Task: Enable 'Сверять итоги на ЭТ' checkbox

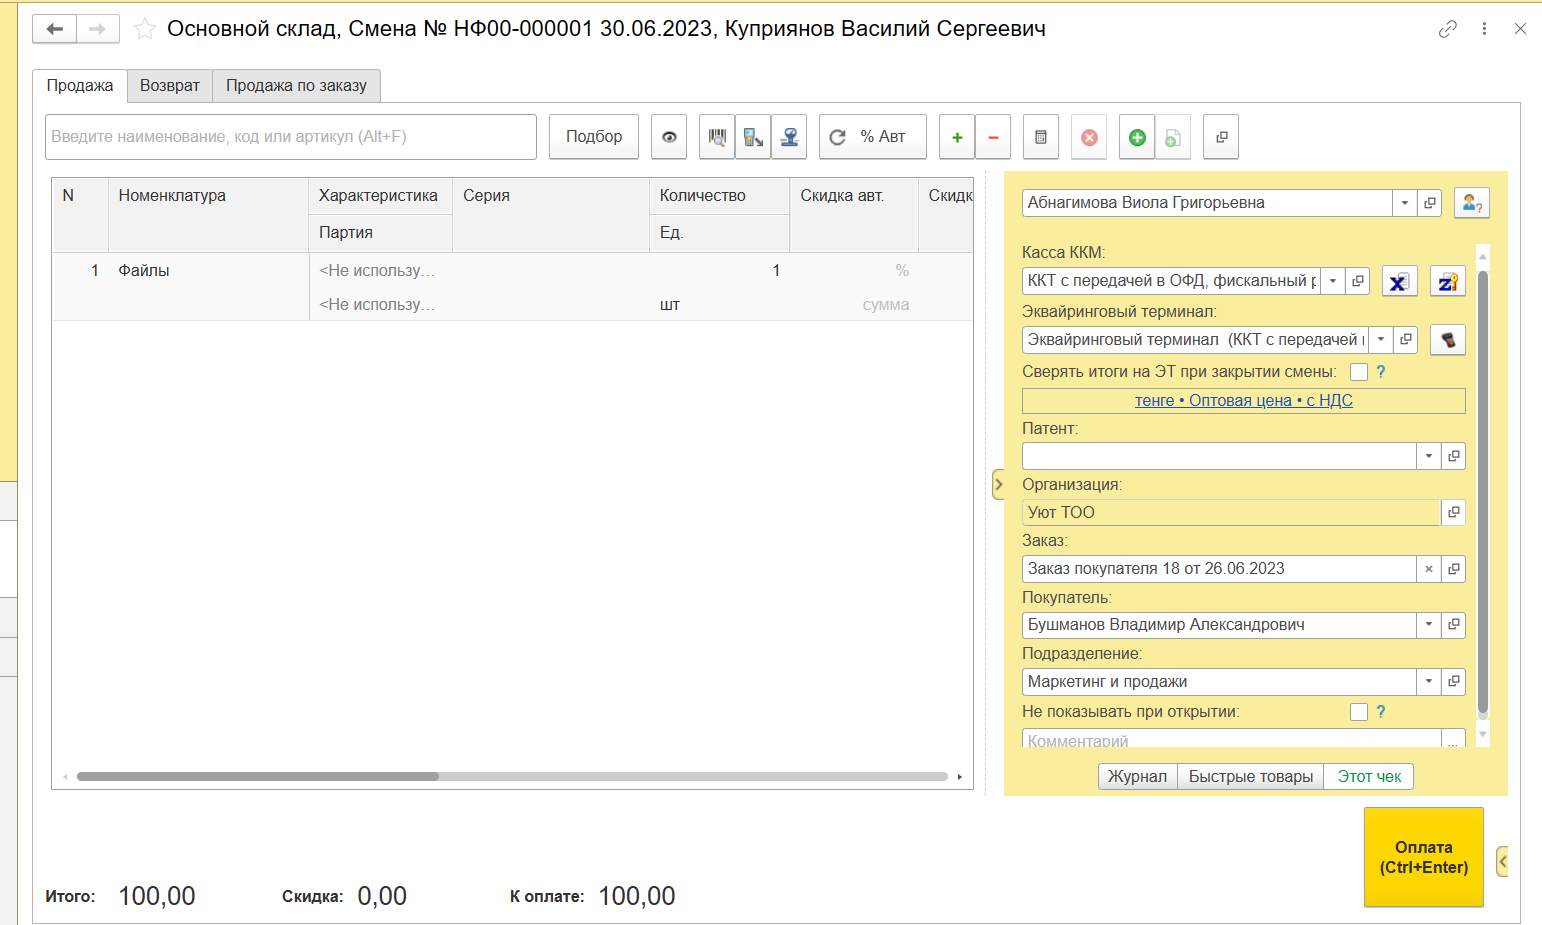Action: (x=1359, y=372)
